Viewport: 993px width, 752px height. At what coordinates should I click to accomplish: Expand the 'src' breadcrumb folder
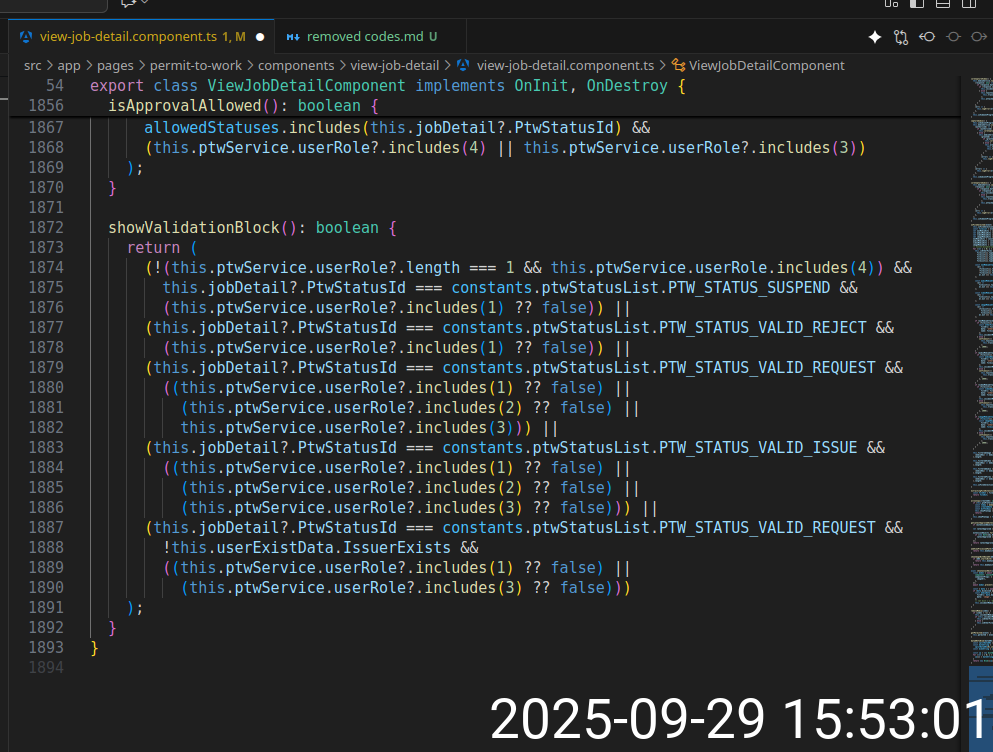(33, 66)
